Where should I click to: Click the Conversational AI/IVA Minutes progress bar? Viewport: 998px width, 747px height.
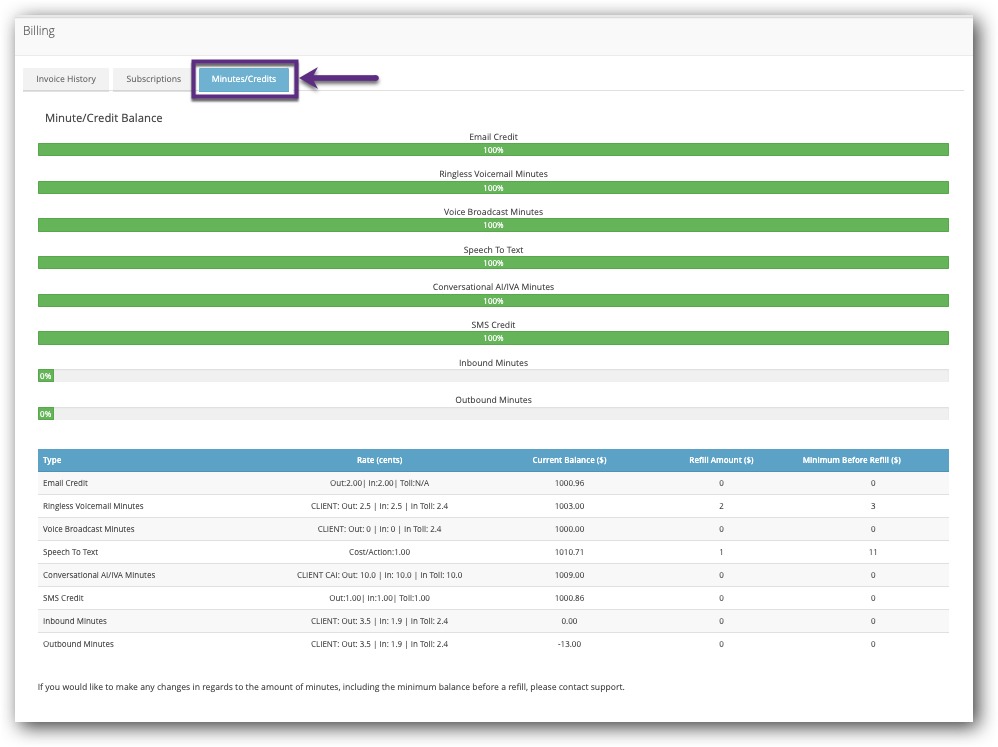point(493,300)
